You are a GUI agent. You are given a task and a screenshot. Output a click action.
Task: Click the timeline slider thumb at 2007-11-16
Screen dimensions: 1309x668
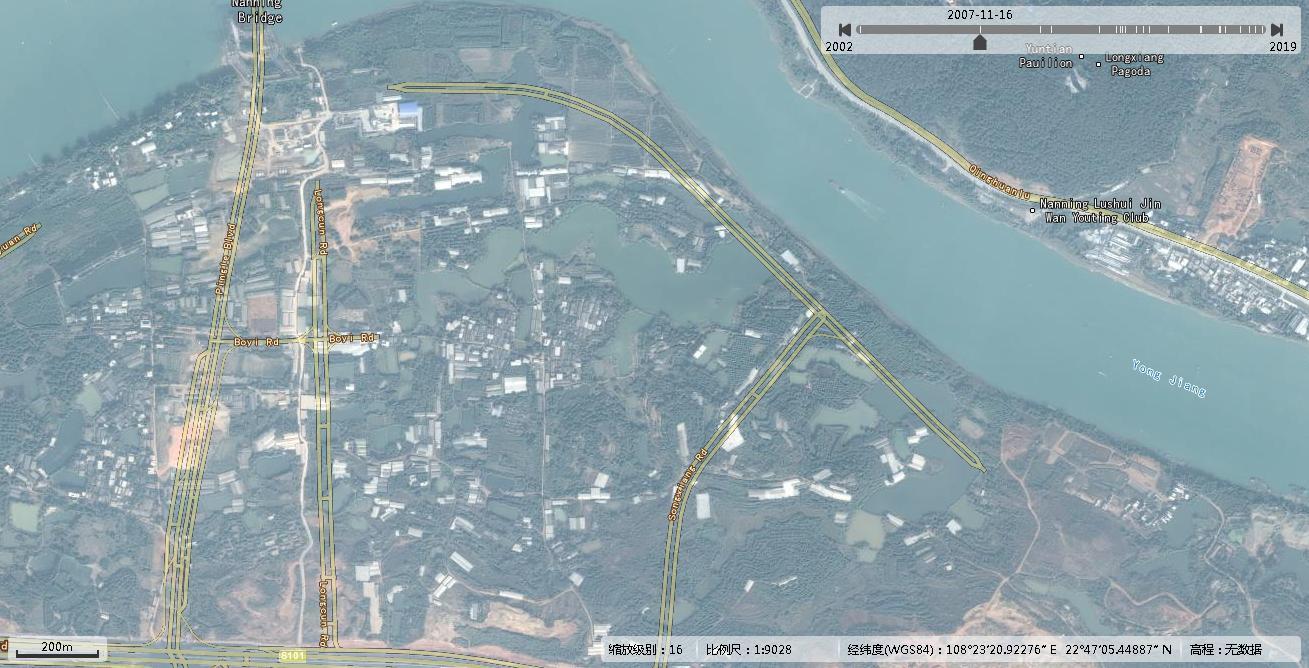pyautogui.click(x=980, y=41)
